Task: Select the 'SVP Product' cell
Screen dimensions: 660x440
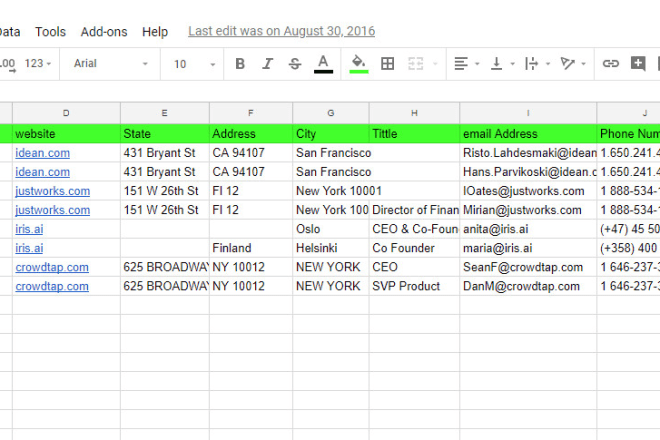Action: coord(415,286)
